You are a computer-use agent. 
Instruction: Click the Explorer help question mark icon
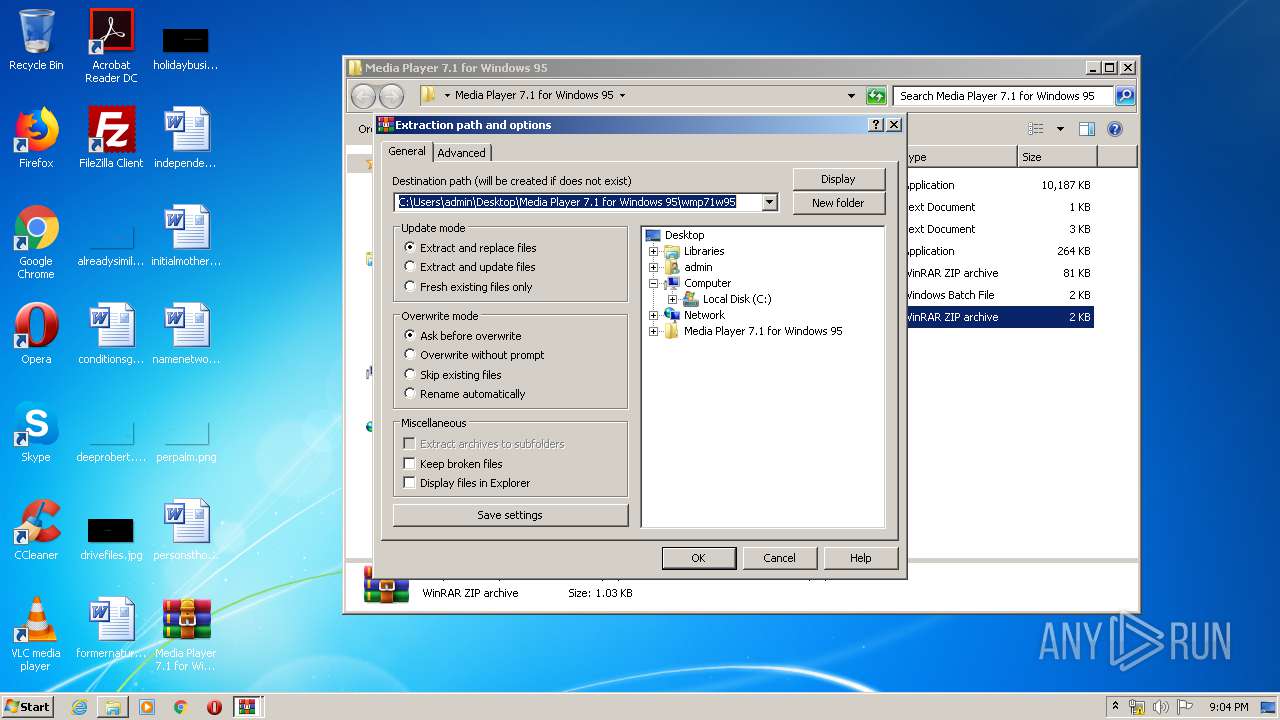point(1115,129)
